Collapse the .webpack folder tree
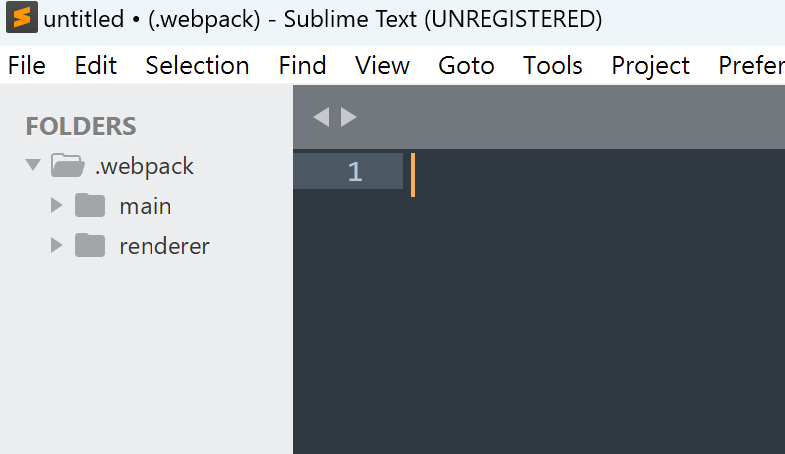 pyautogui.click(x=33, y=165)
